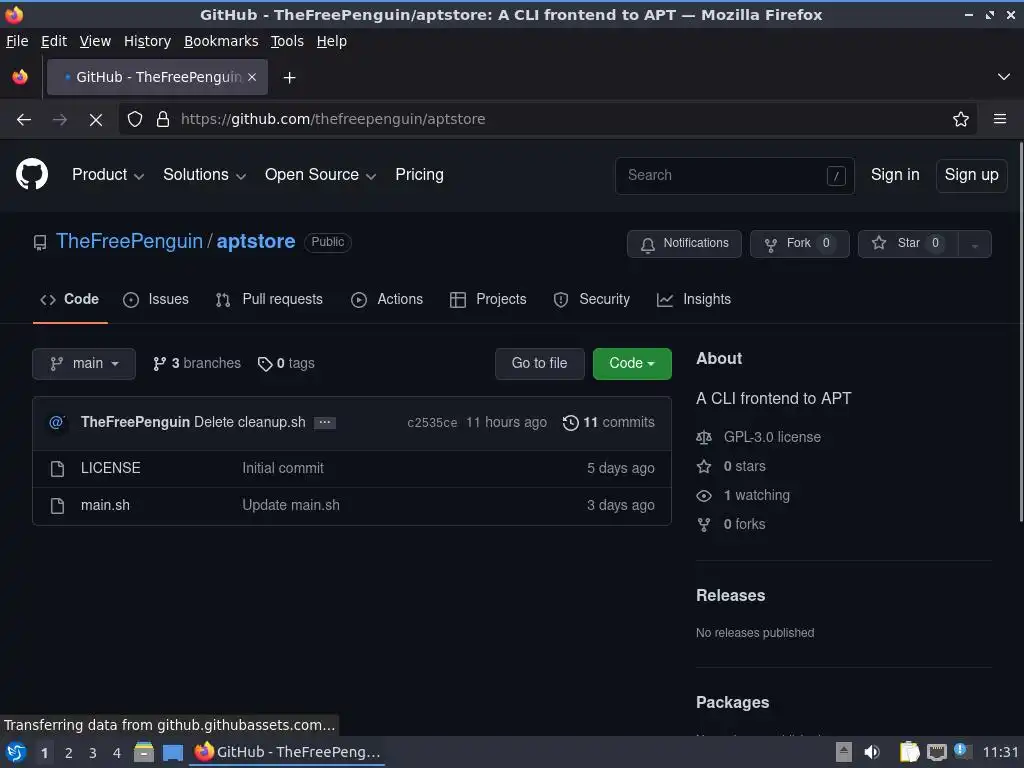Open the Packages section heading
The image size is (1024, 768).
[732, 703]
